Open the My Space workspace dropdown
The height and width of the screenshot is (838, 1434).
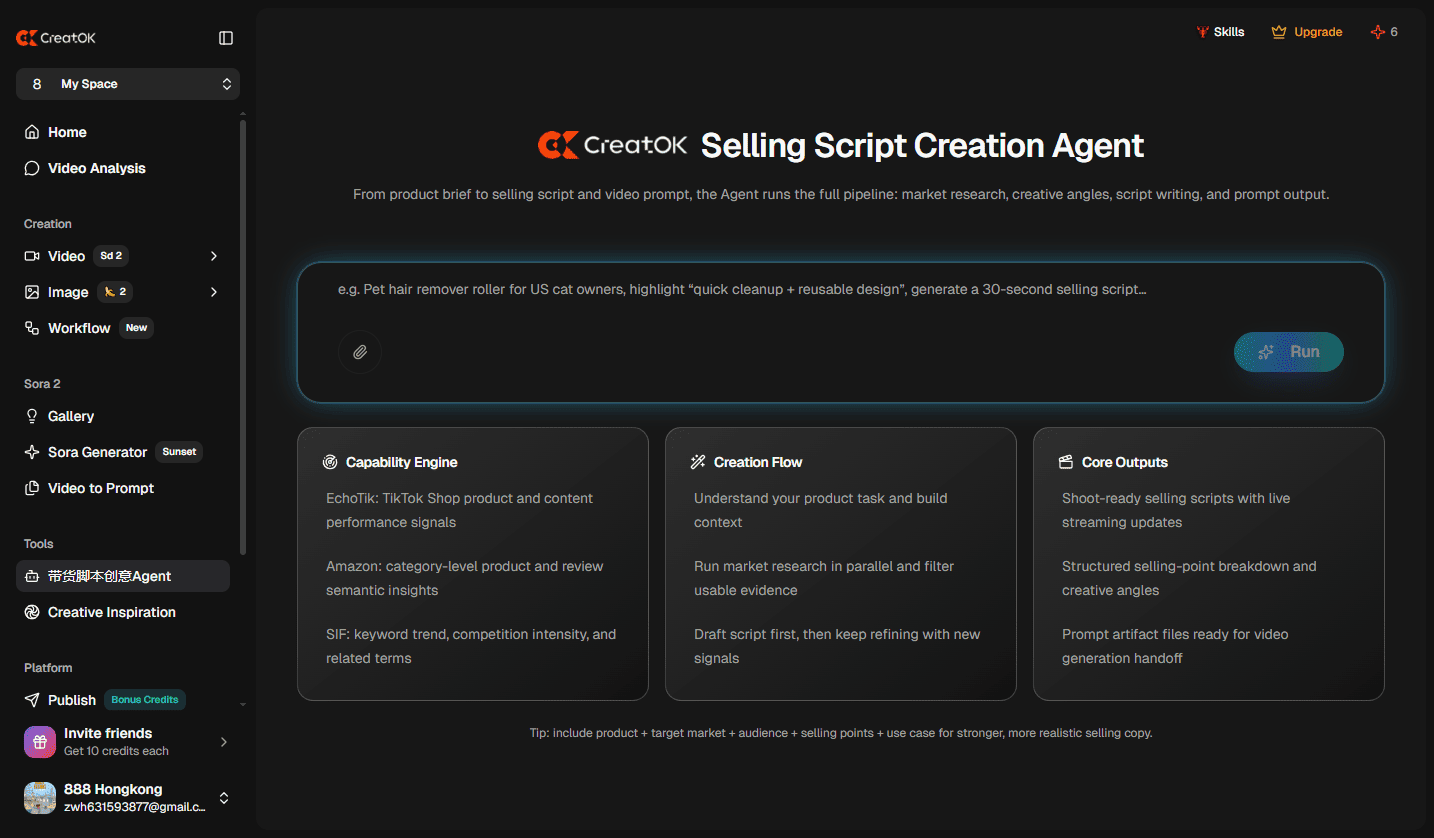coord(128,84)
